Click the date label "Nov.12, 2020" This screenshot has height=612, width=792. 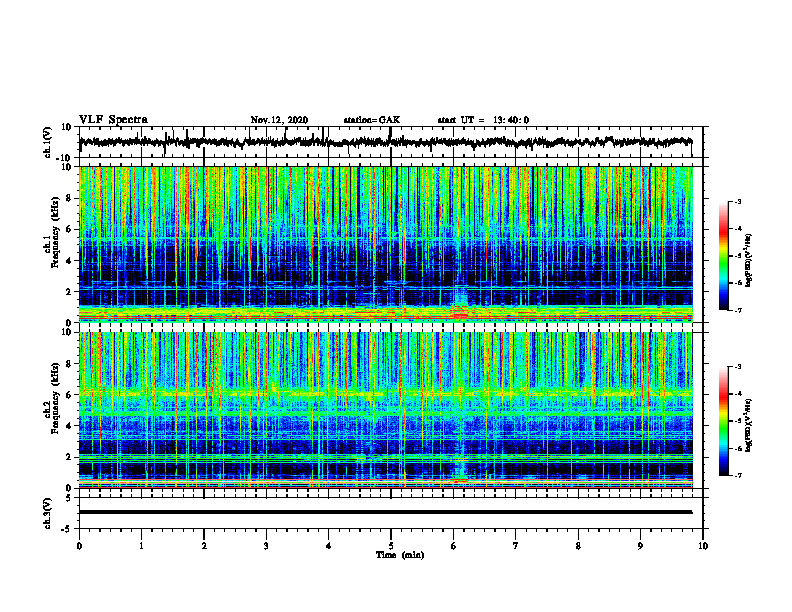click(279, 120)
